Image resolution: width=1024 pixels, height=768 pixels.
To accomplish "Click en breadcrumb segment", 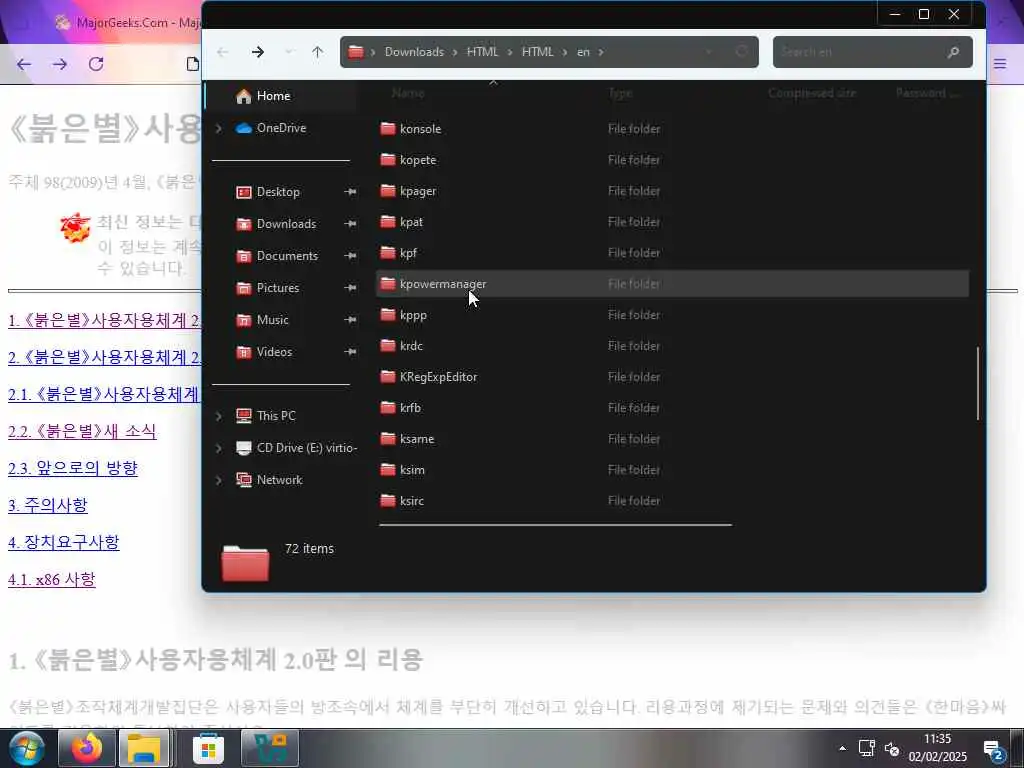I will pos(583,52).
